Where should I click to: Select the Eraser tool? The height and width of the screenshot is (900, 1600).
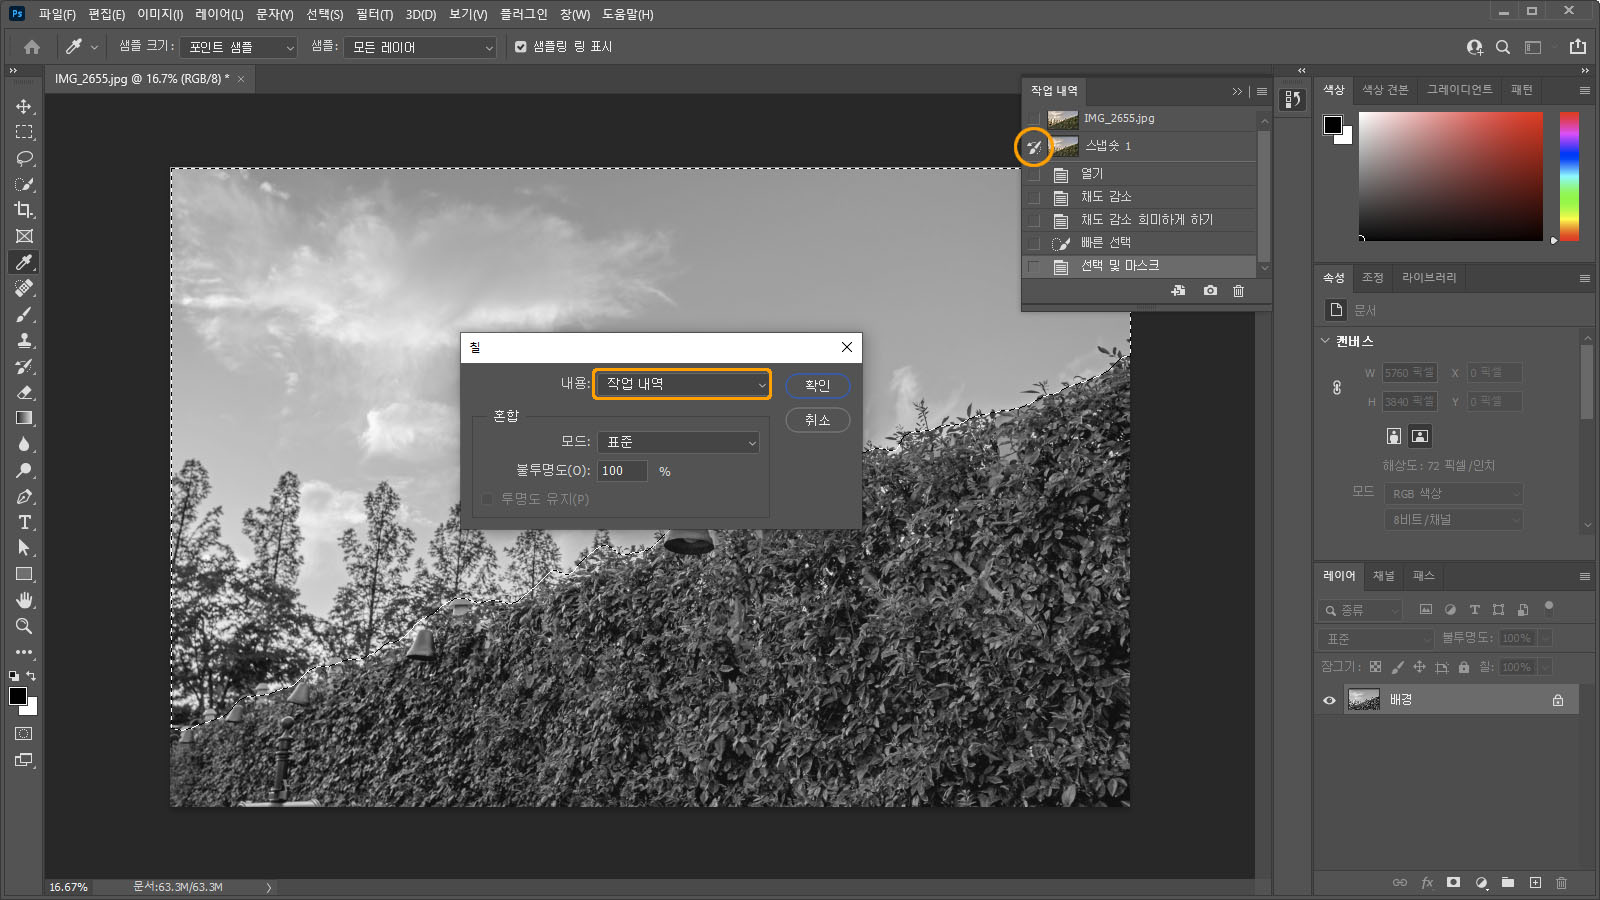pyautogui.click(x=24, y=392)
